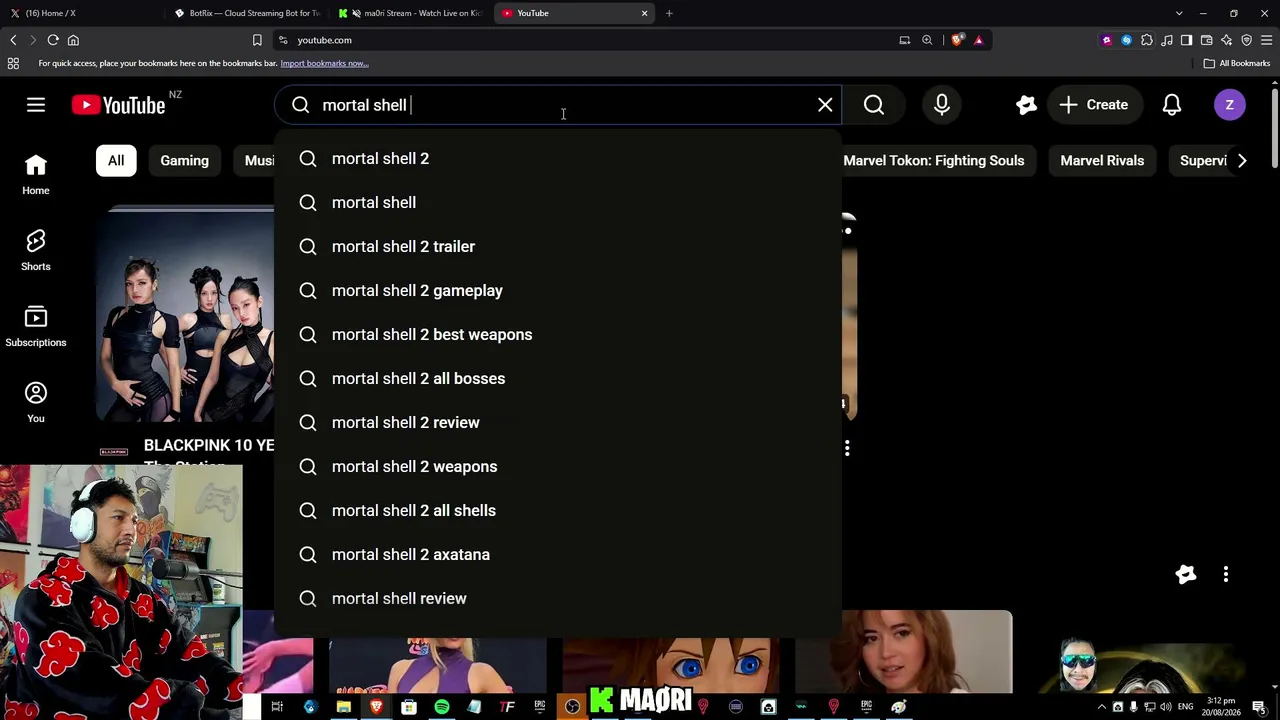Open YouTube notifications bell
Viewport: 1280px width, 720px height.
coord(1172,105)
